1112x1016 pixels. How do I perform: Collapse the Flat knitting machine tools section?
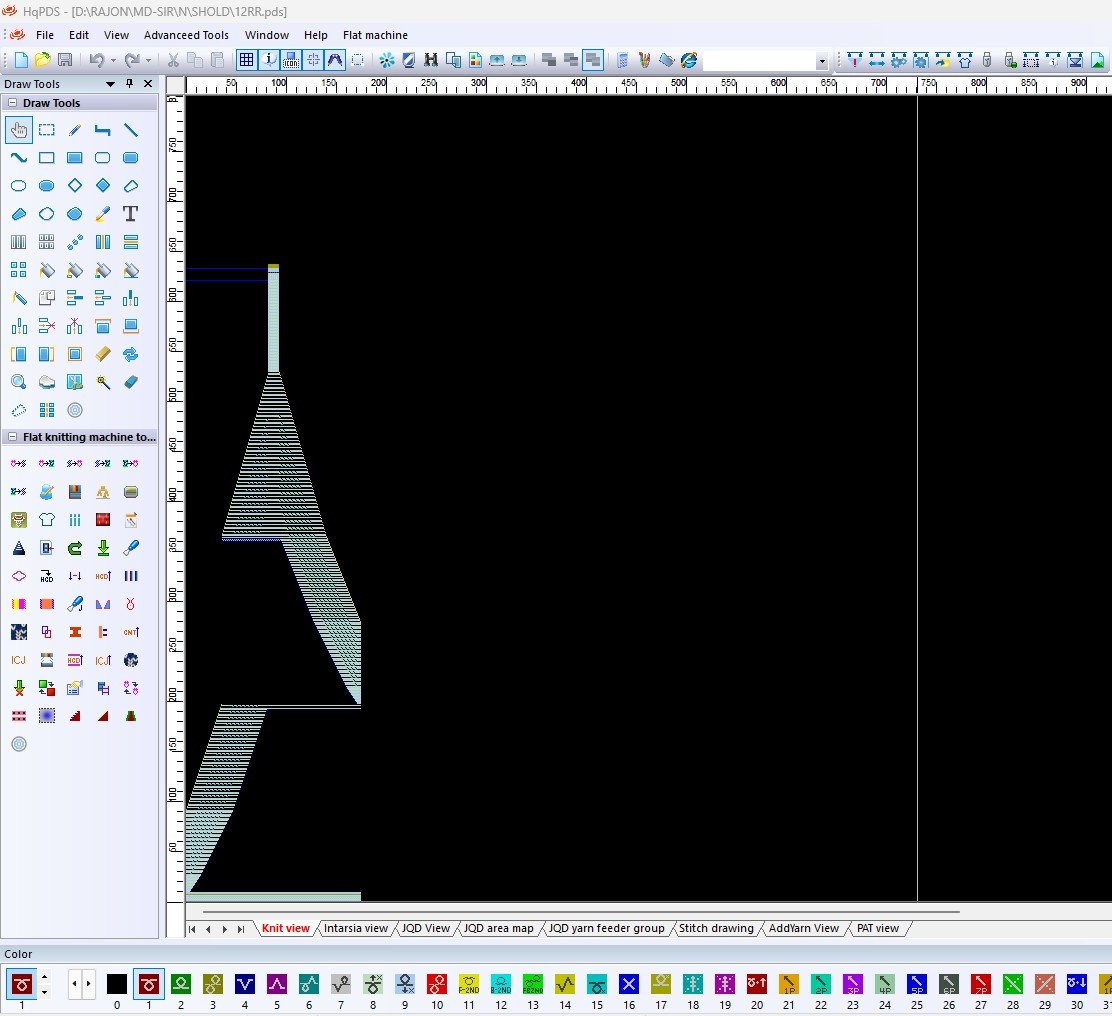point(13,437)
